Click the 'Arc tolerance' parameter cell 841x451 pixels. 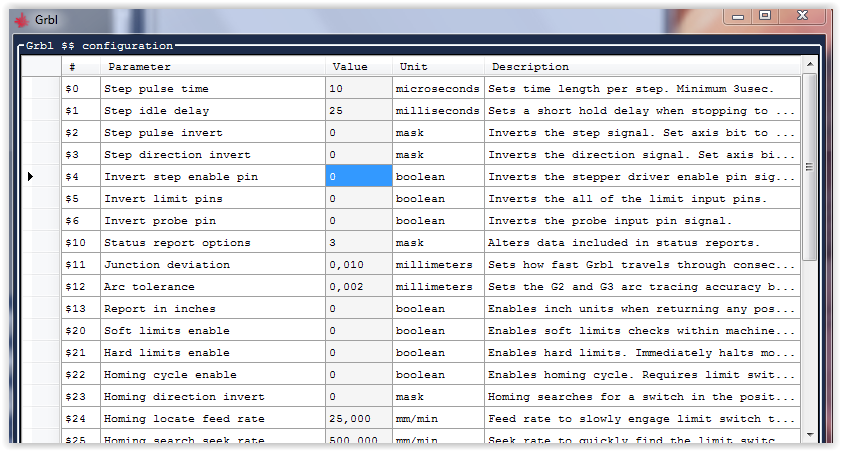(213, 286)
